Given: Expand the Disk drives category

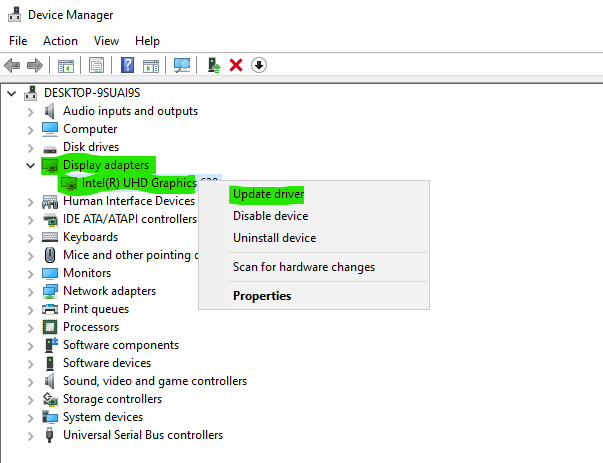Looking at the screenshot, I should pyautogui.click(x=30, y=148).
